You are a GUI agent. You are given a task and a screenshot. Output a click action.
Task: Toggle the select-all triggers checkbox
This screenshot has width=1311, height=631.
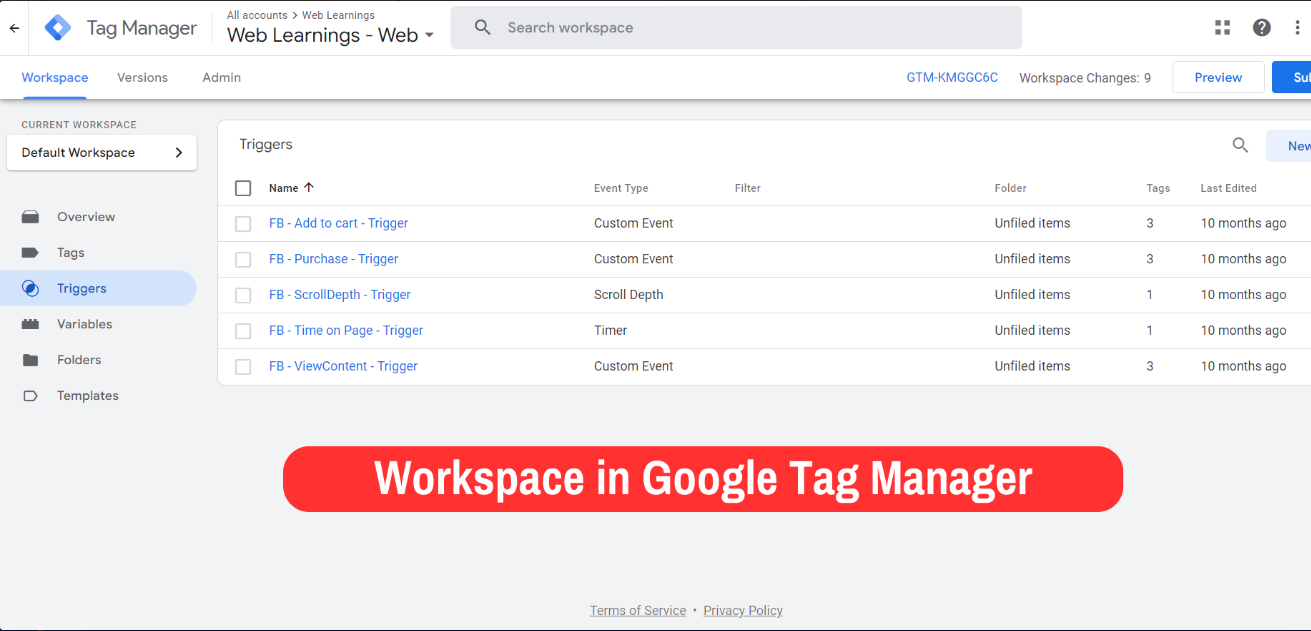point(243,188)
